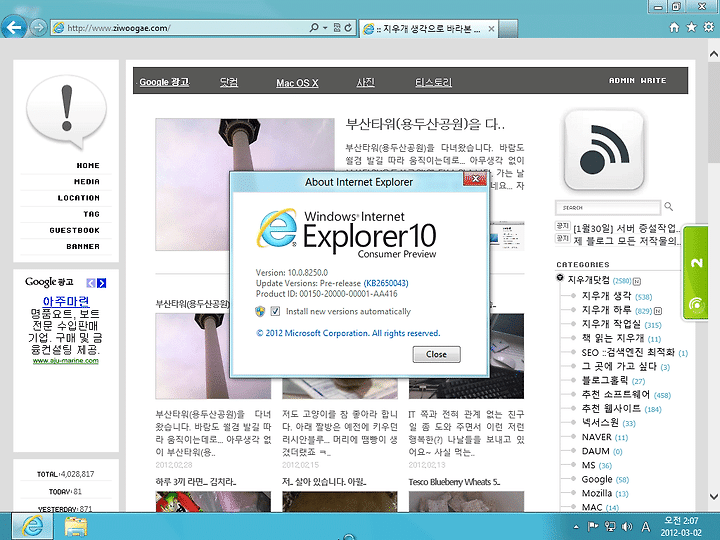Open www.aju-marine.com ad URL

(66, 361)
